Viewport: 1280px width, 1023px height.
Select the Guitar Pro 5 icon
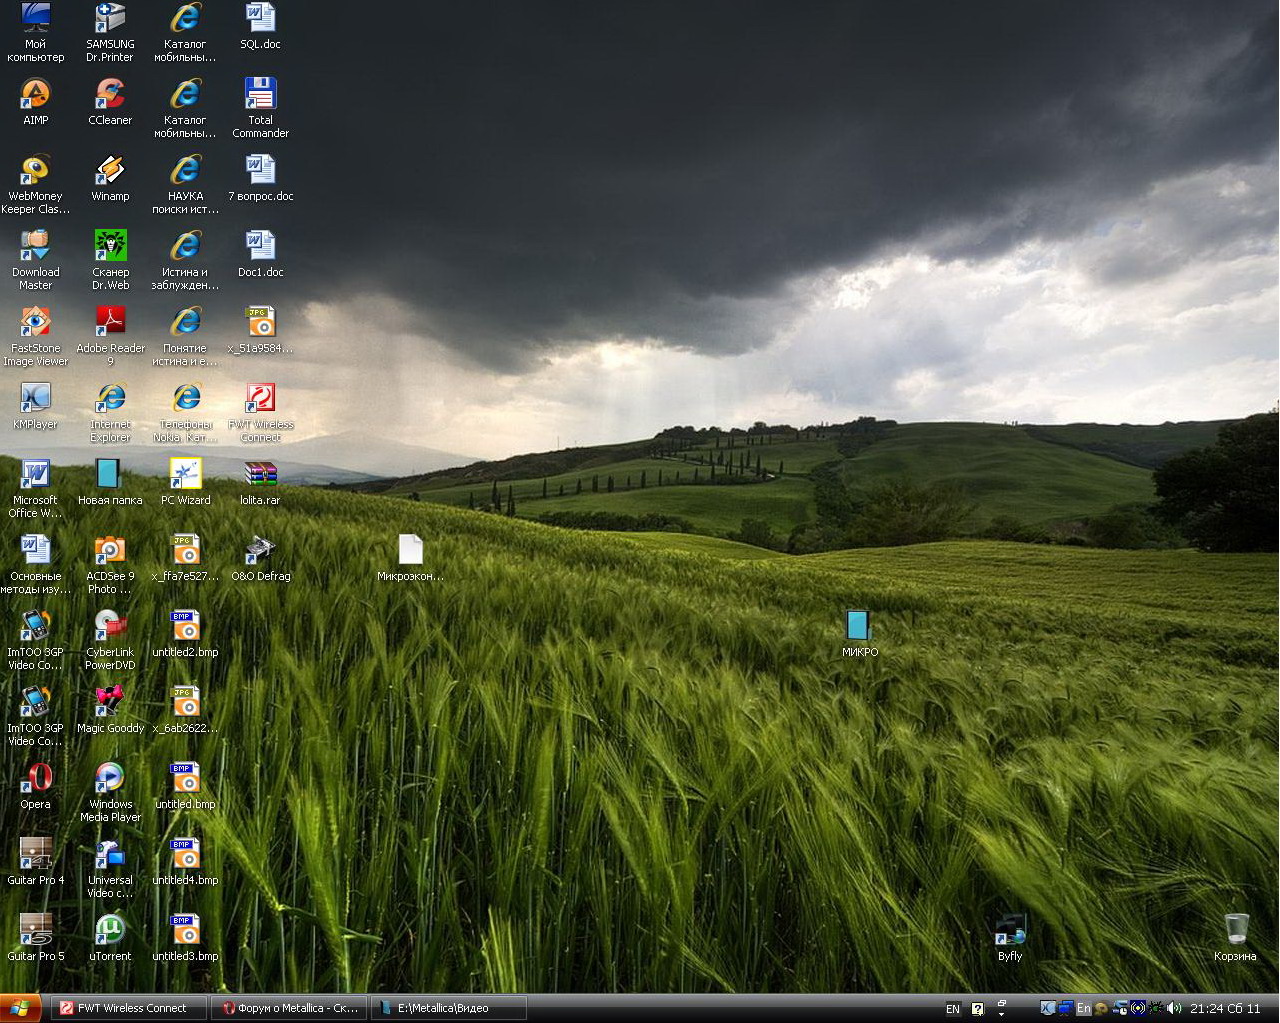point(35,931)
